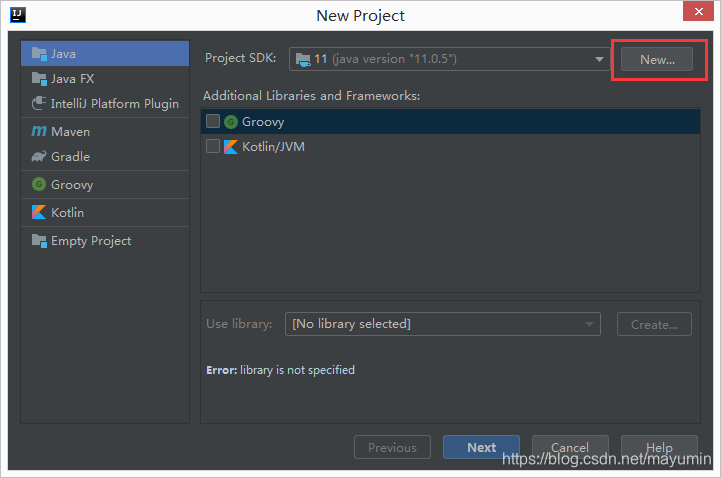Click the Kotlin/JVM icon in frameworks list
The width and height of the screenshot is (721, 478).
(231, 147)
